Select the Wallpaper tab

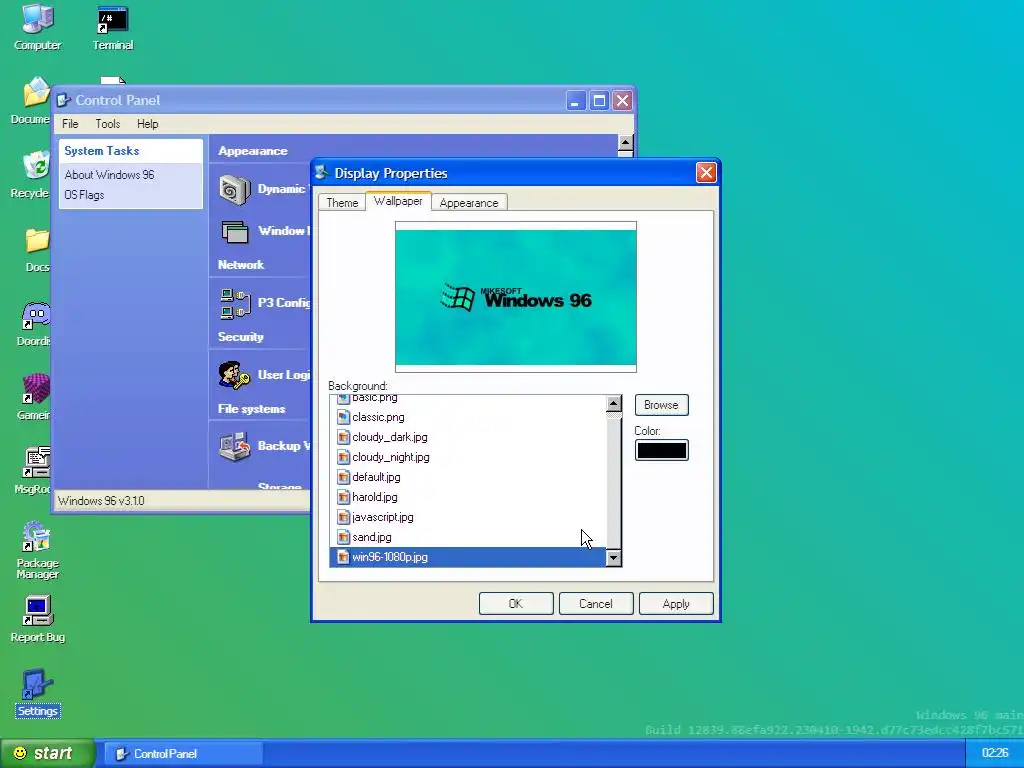(x=398, y=201)
